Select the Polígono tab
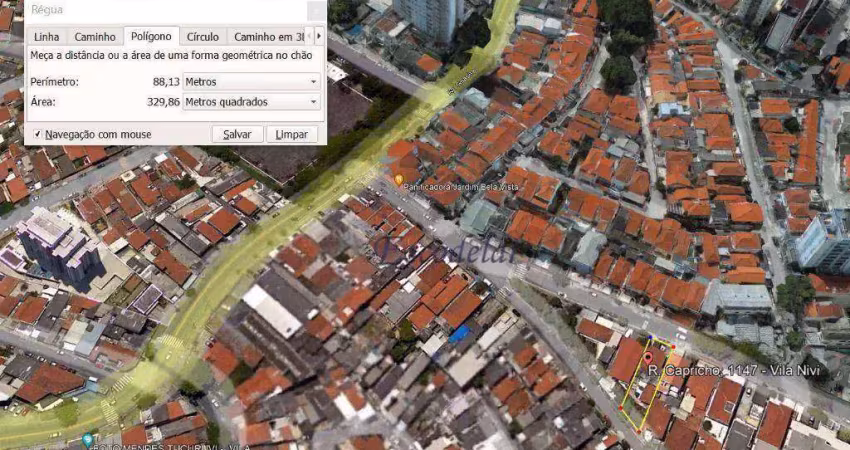850x450 pixels. point(151,36)
